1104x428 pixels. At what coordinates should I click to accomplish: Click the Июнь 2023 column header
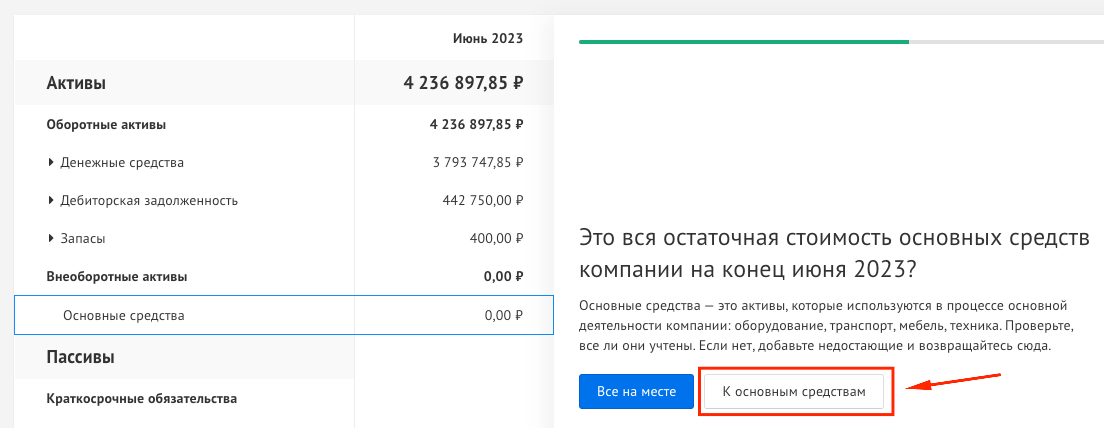(x=488, y=38)
